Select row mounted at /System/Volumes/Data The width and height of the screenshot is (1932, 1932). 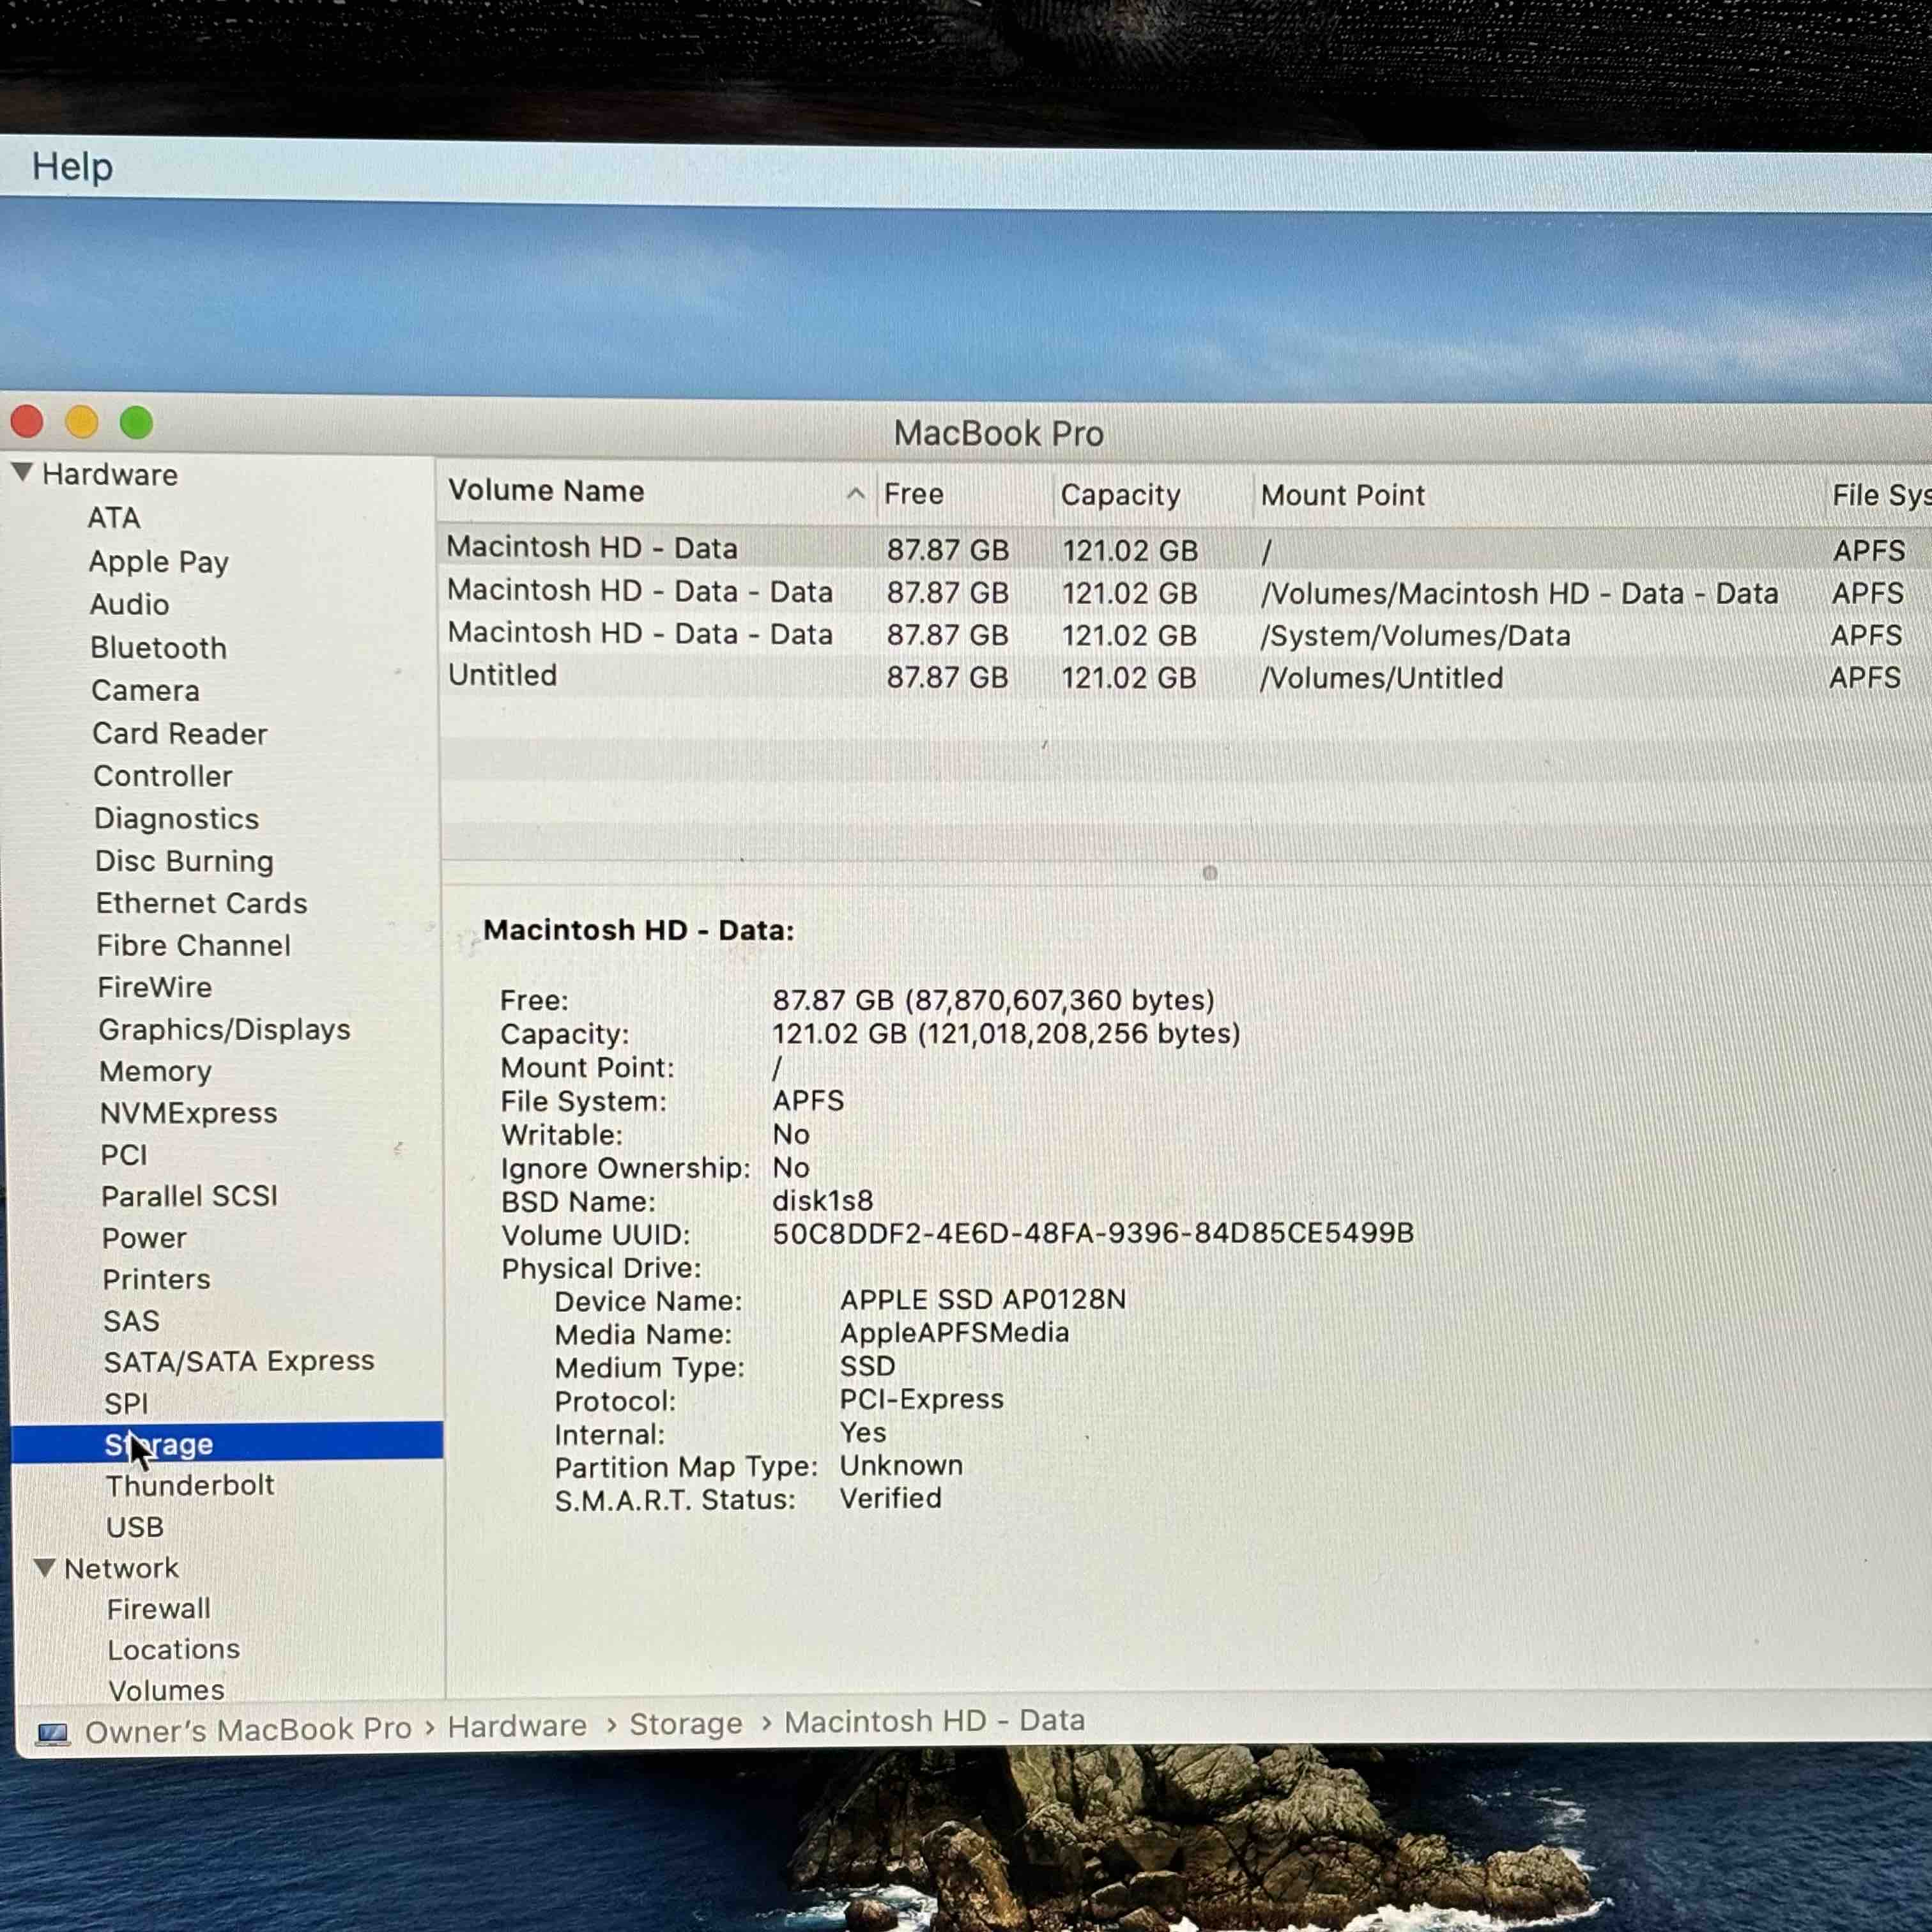click(1414, 636)
